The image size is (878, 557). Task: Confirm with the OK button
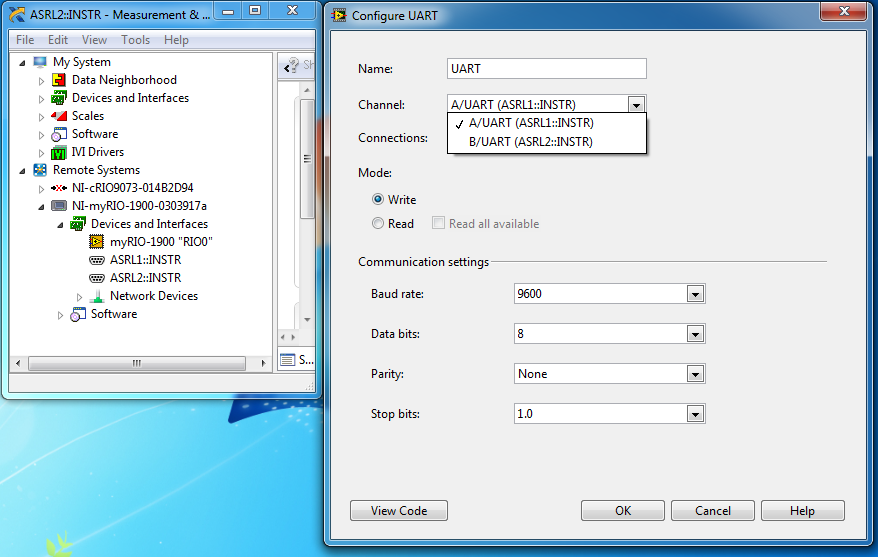pos(623,511)
